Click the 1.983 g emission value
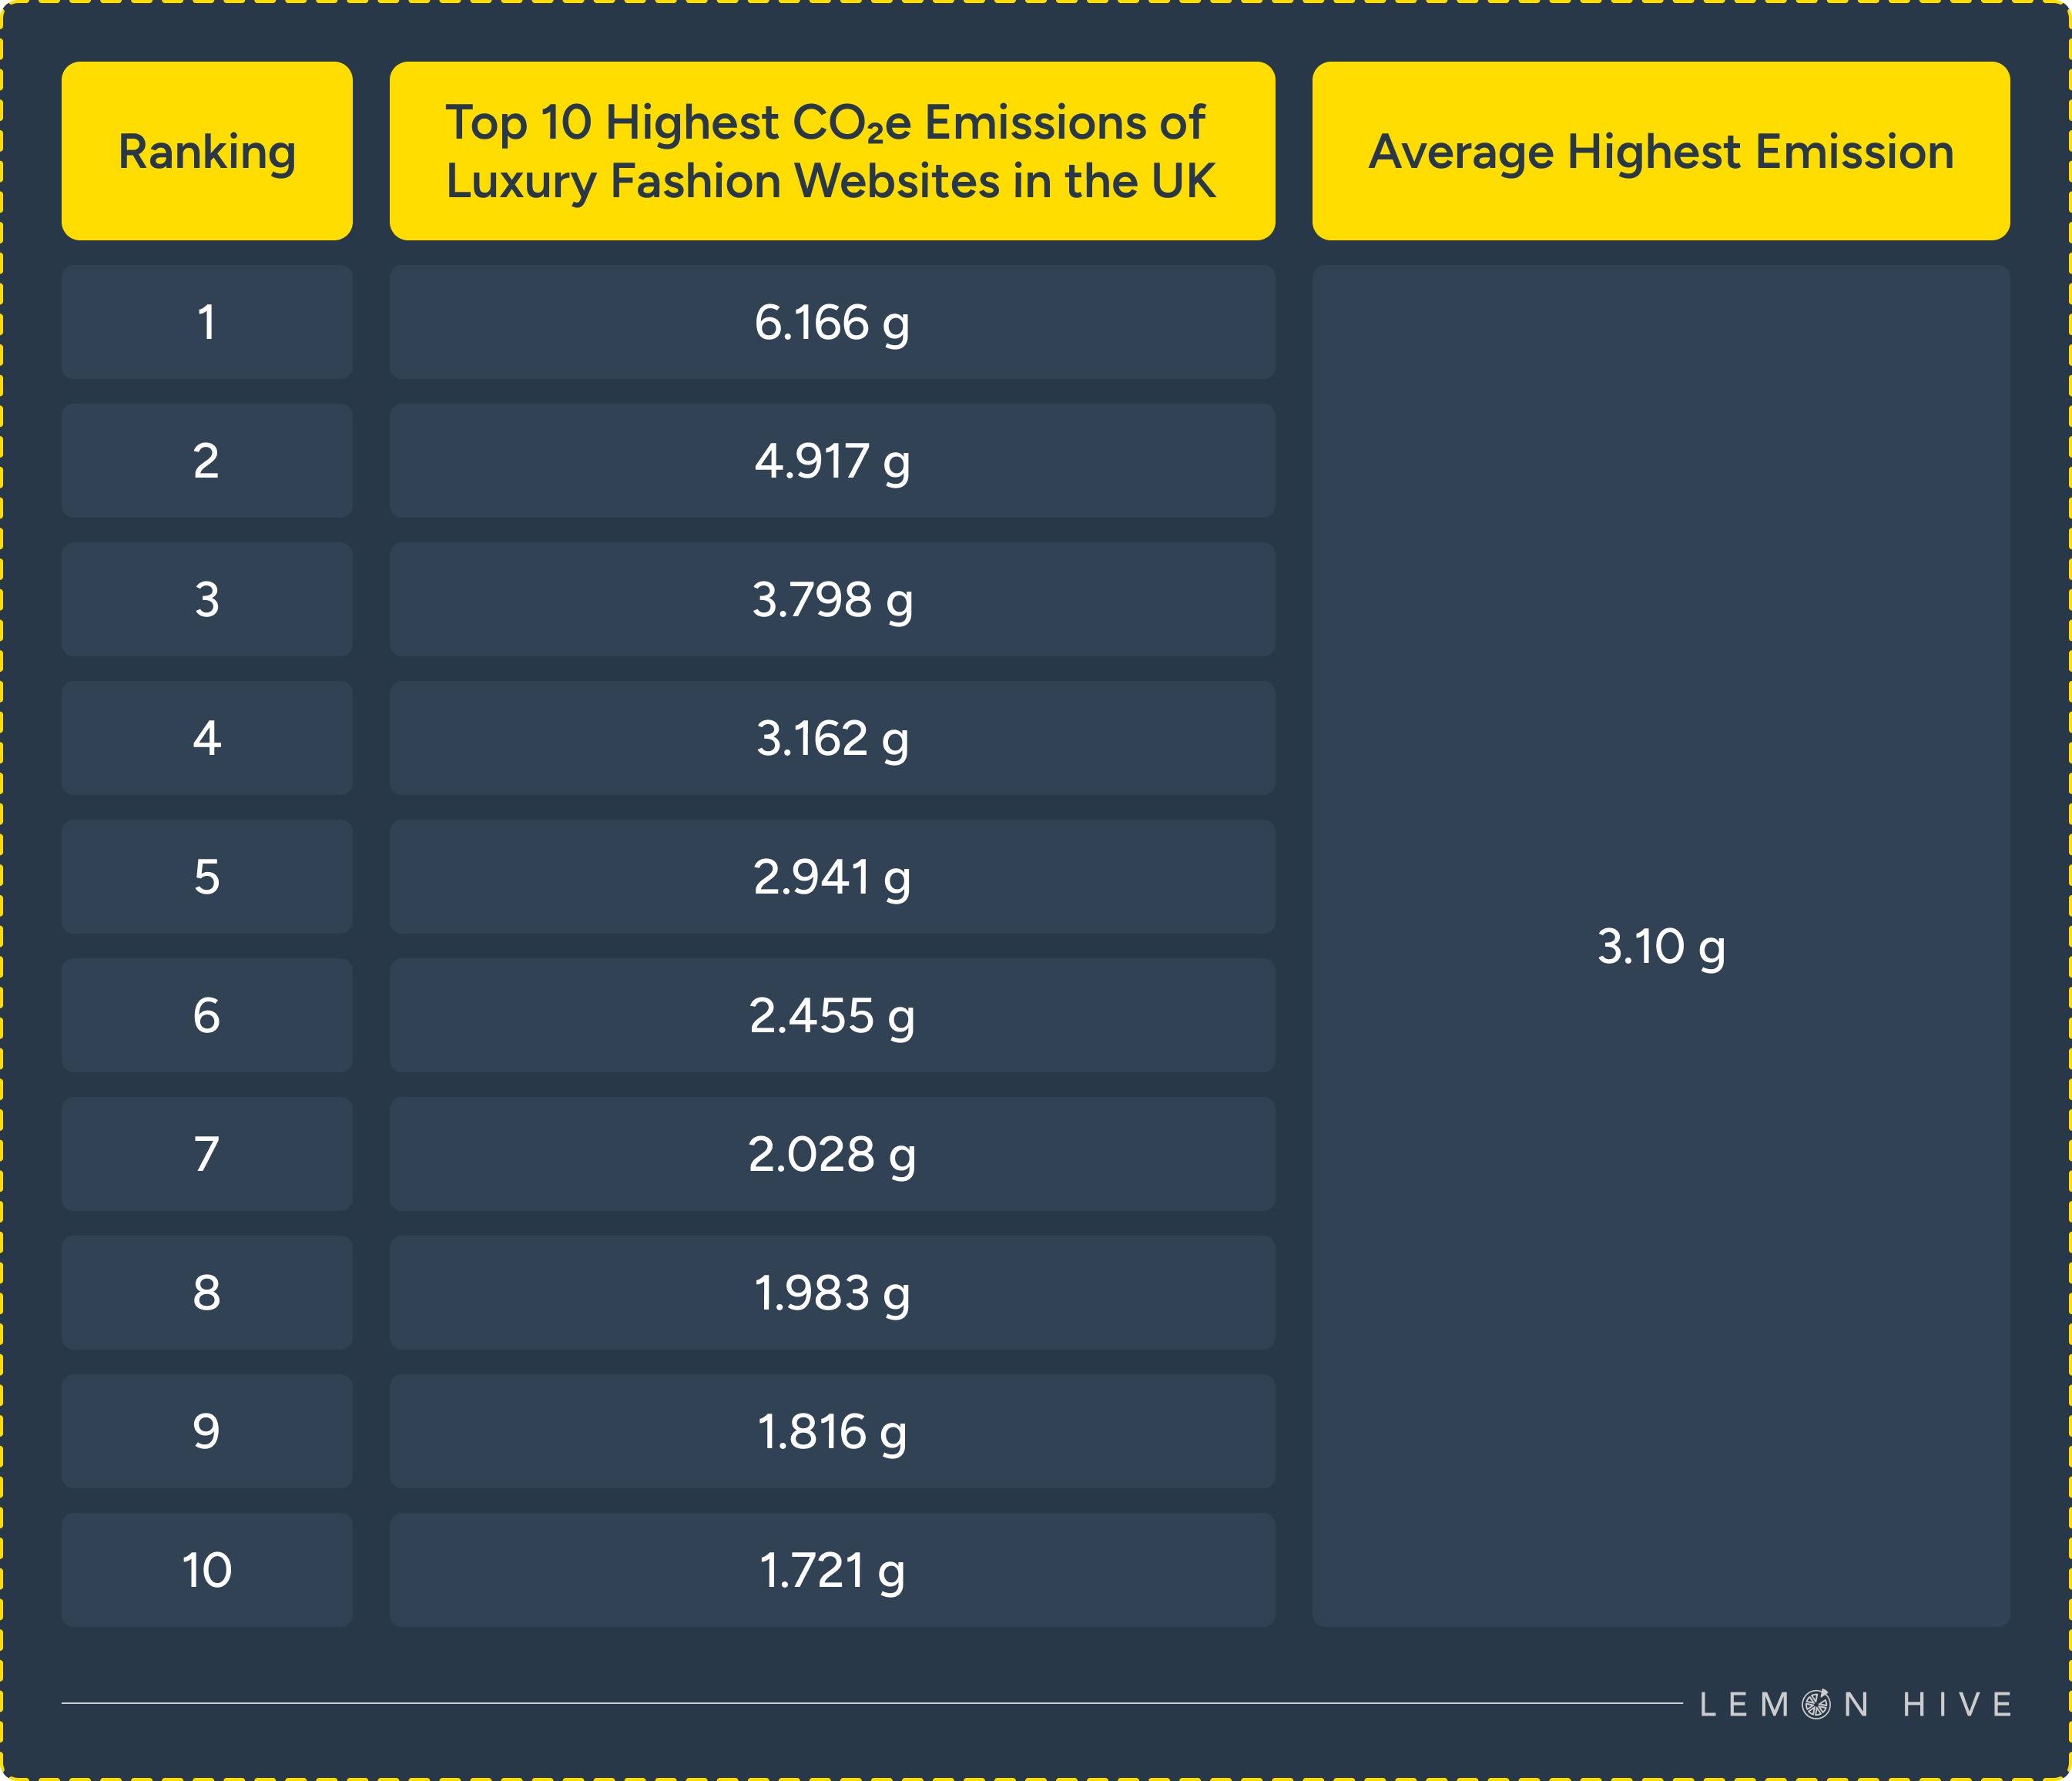Image resolution: width=2072 pixels, height=1781 pixels. coord(831,1293)
